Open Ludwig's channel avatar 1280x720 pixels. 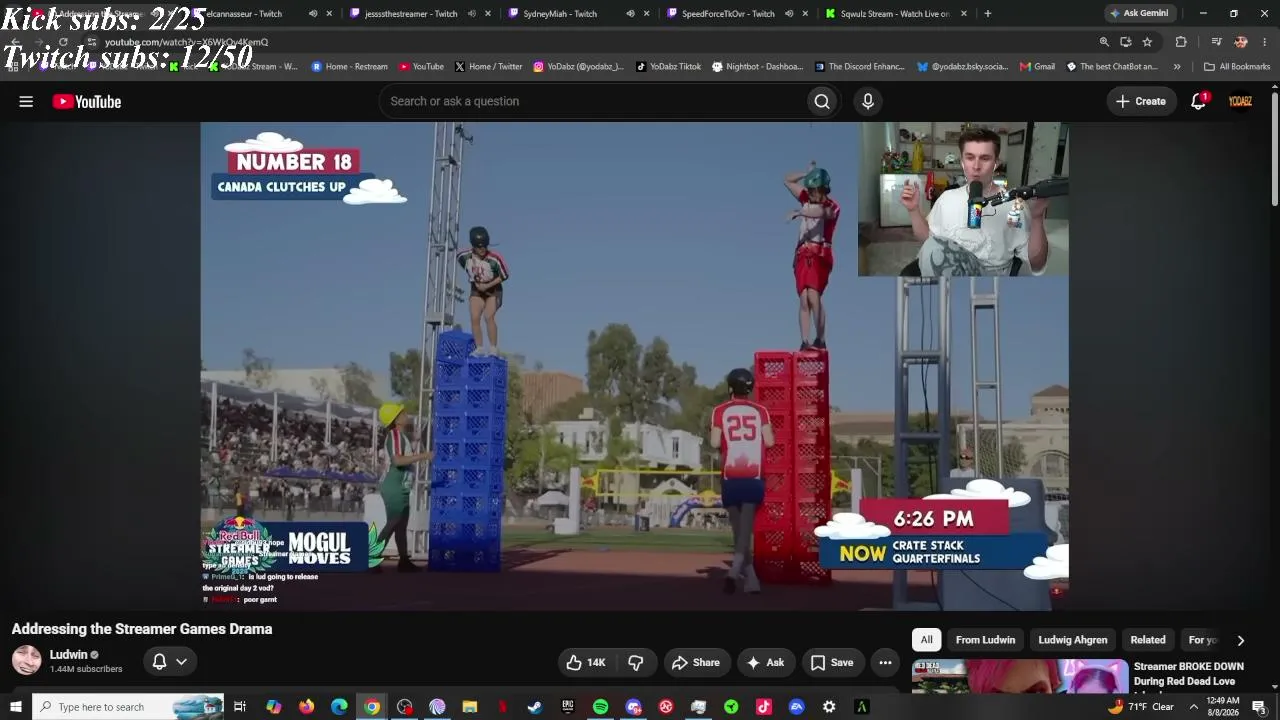27,661
